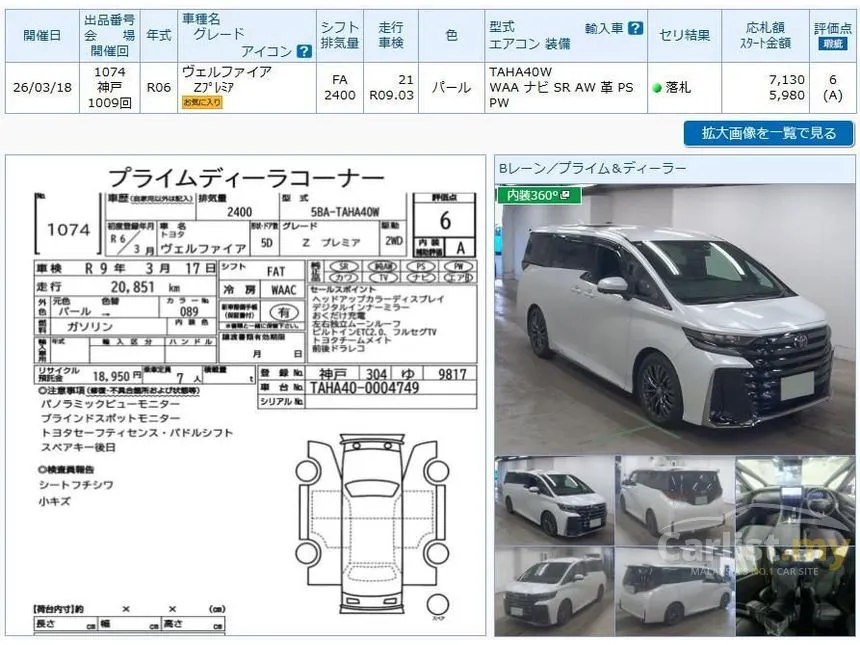
Task: Click the お気に入り favorite tag
Action: [202, 102]
